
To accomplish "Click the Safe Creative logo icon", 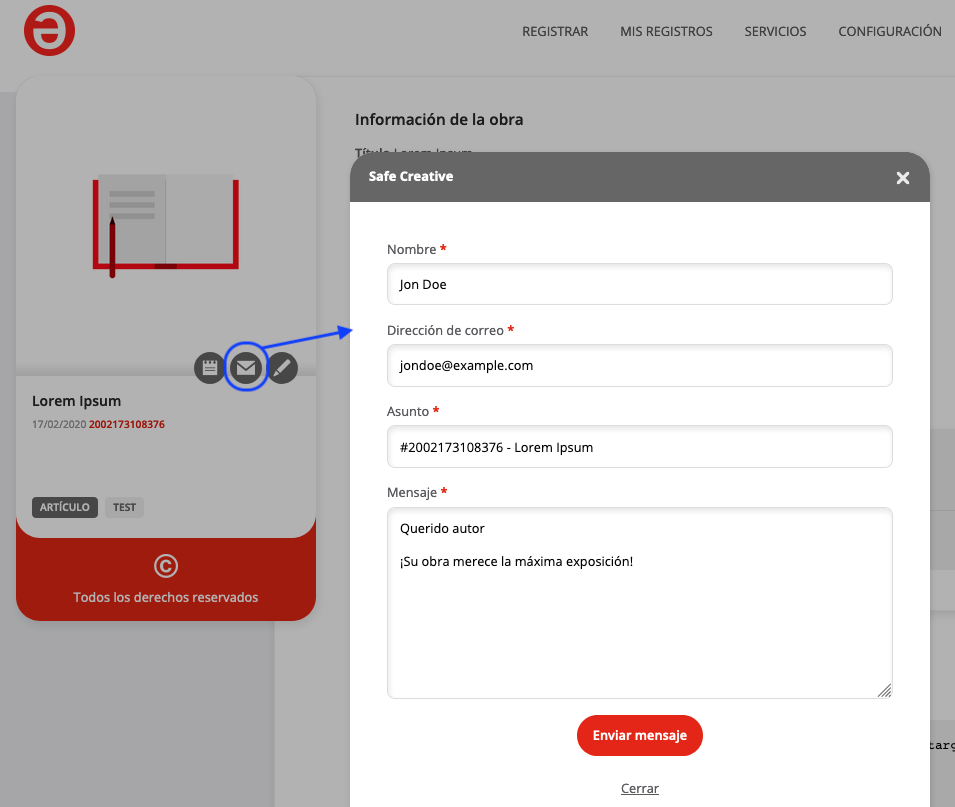I will 50,31.
